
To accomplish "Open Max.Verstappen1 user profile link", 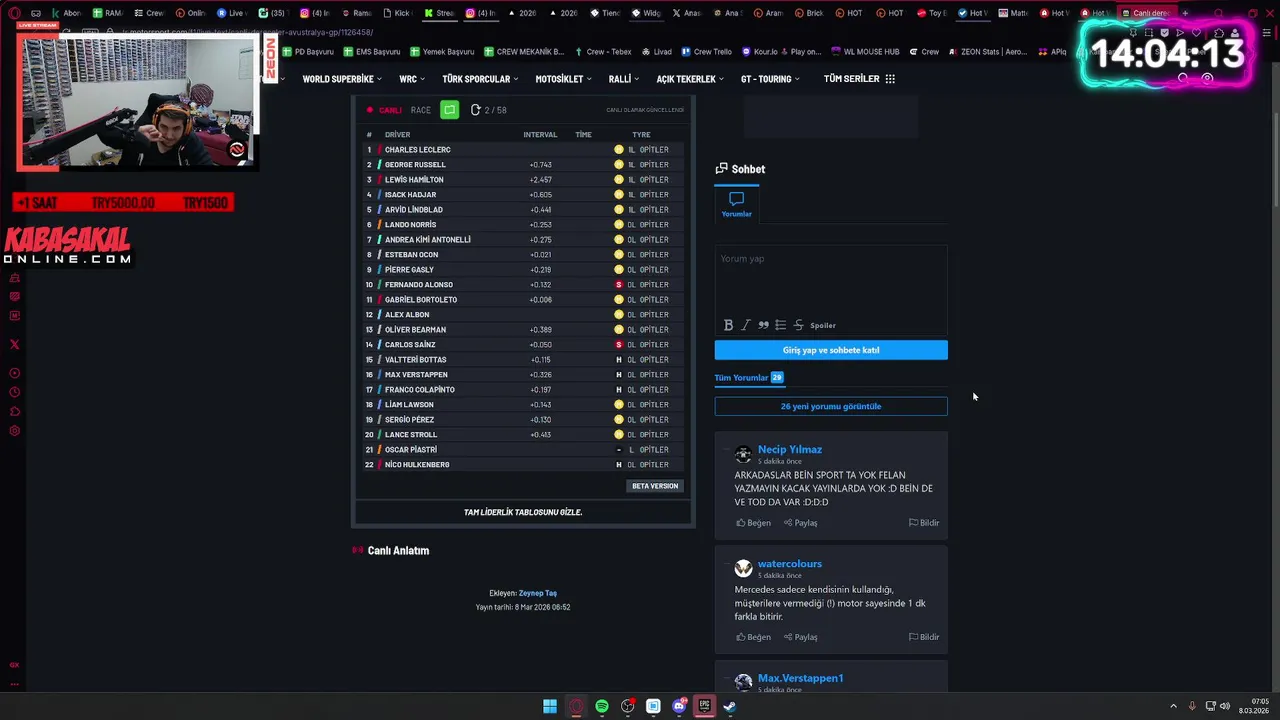I will 801,678.
